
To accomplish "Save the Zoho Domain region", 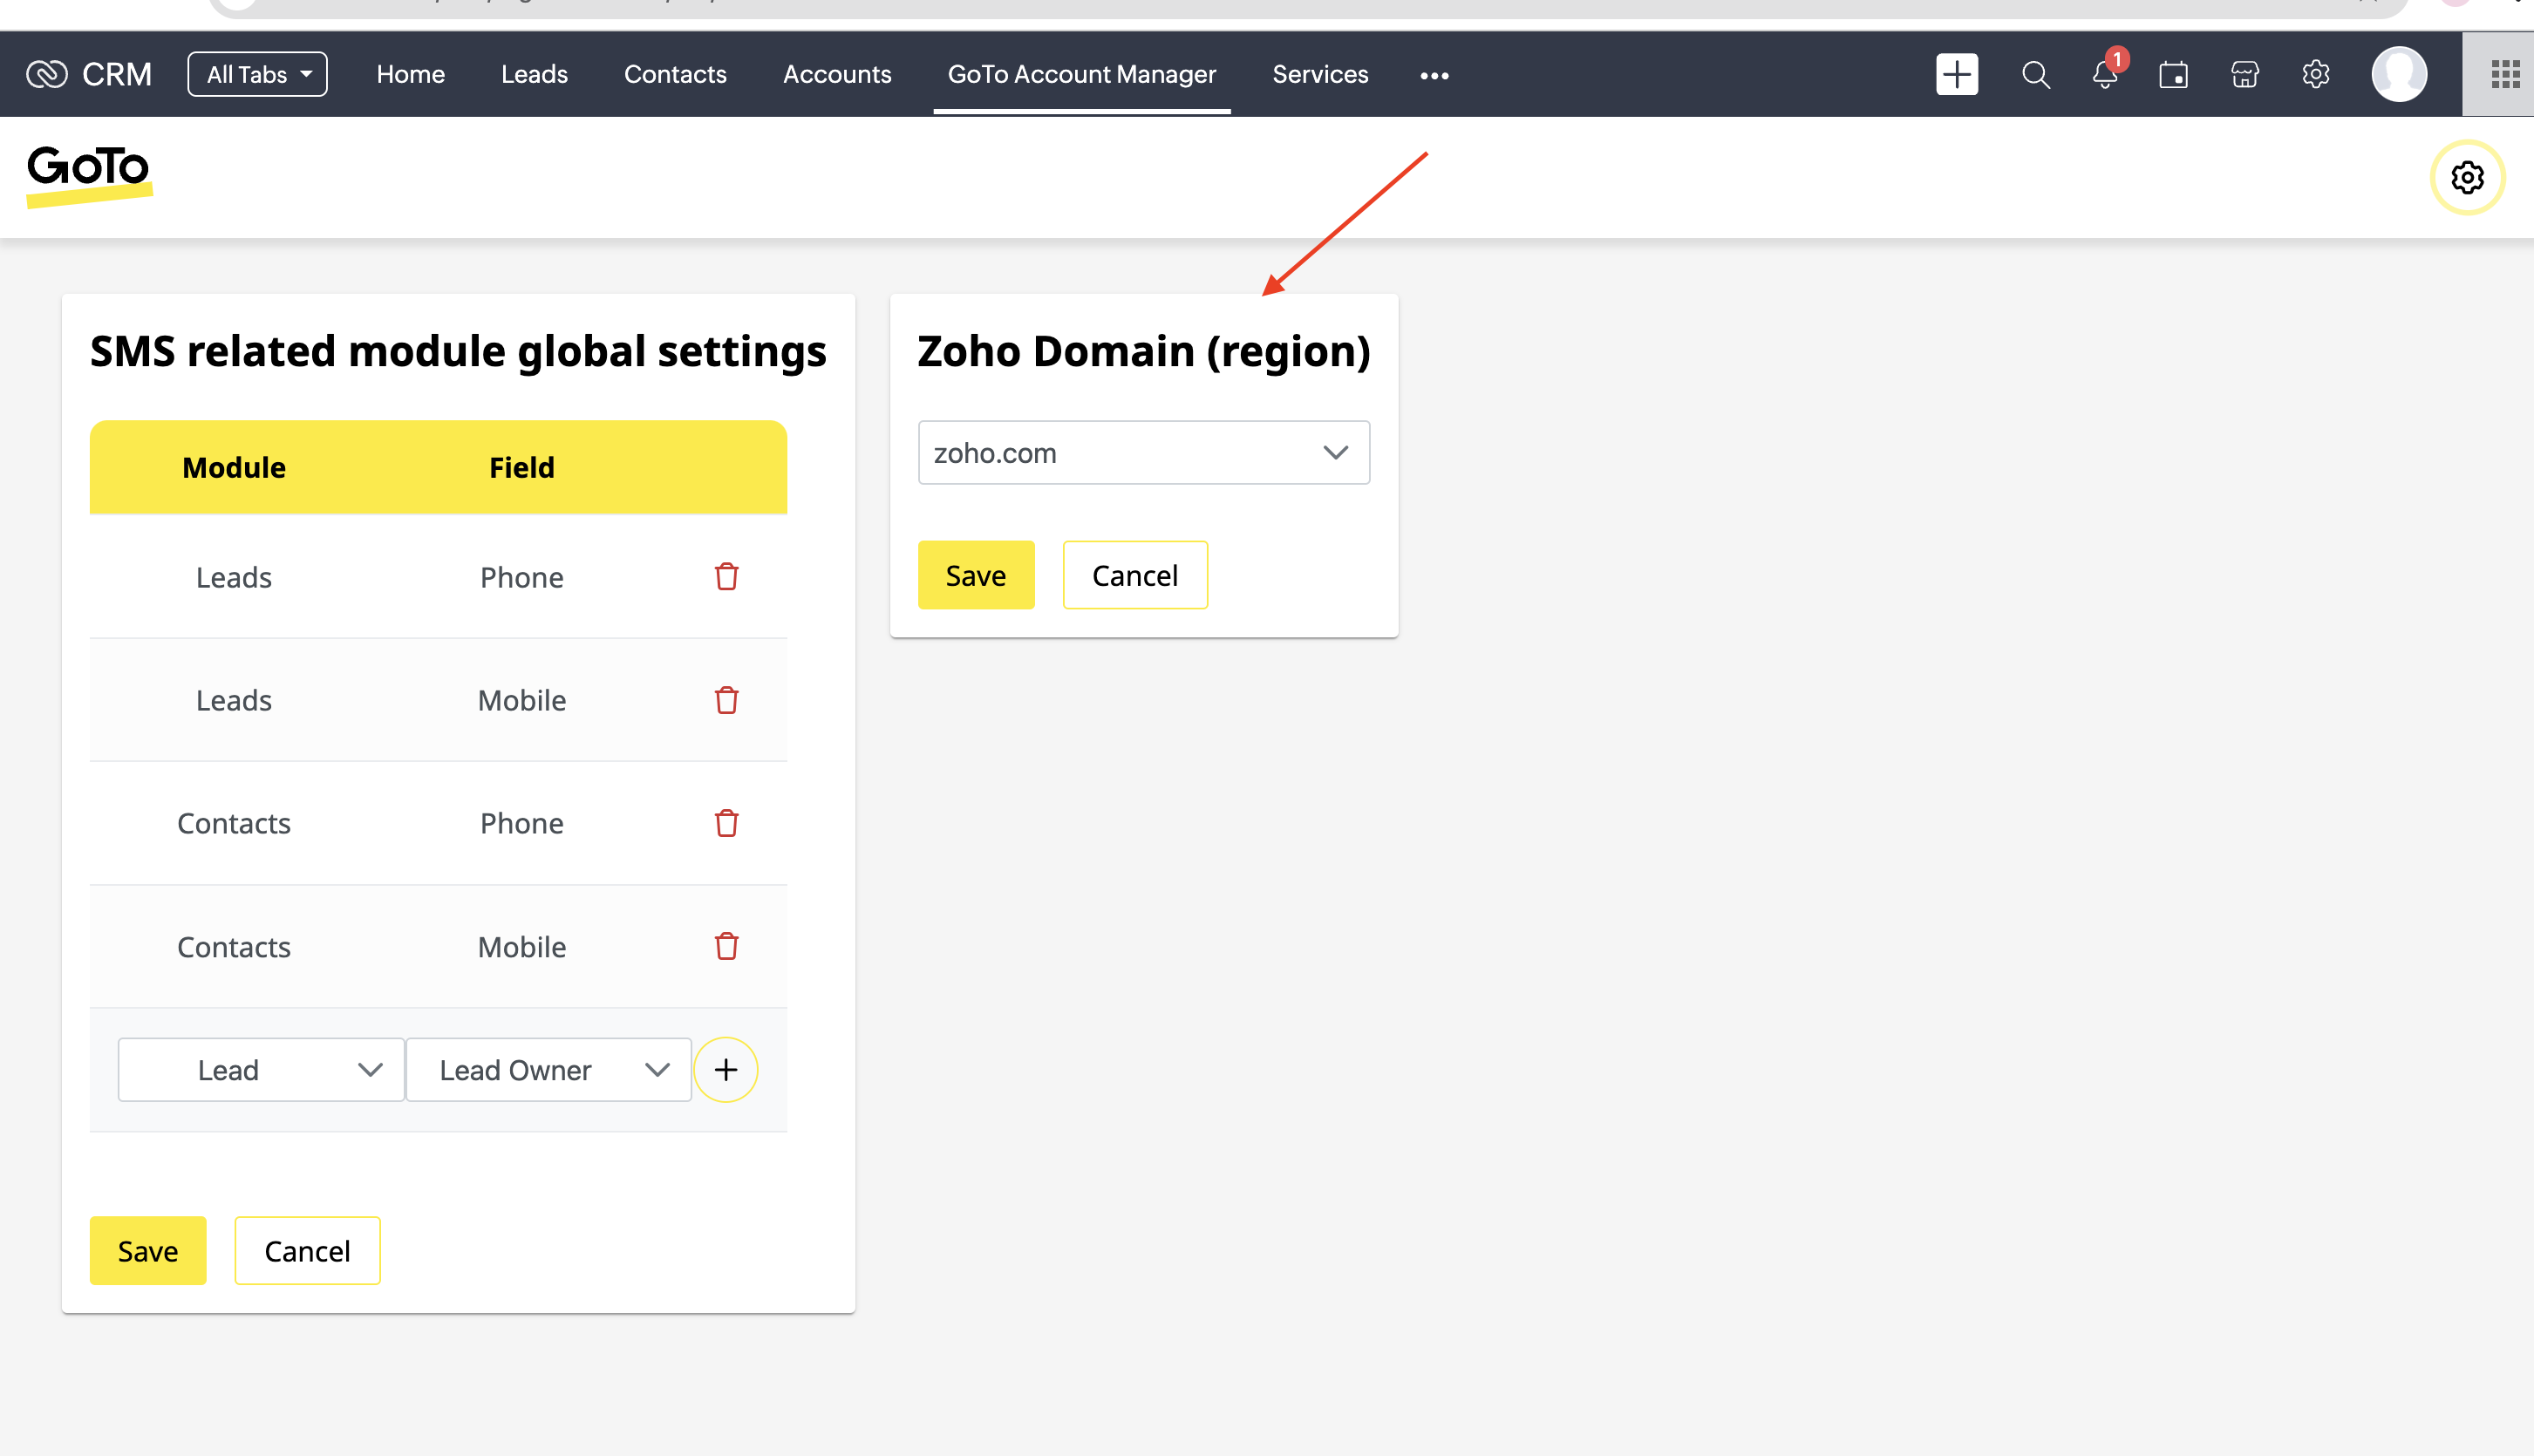I will [x=976, y=575].
